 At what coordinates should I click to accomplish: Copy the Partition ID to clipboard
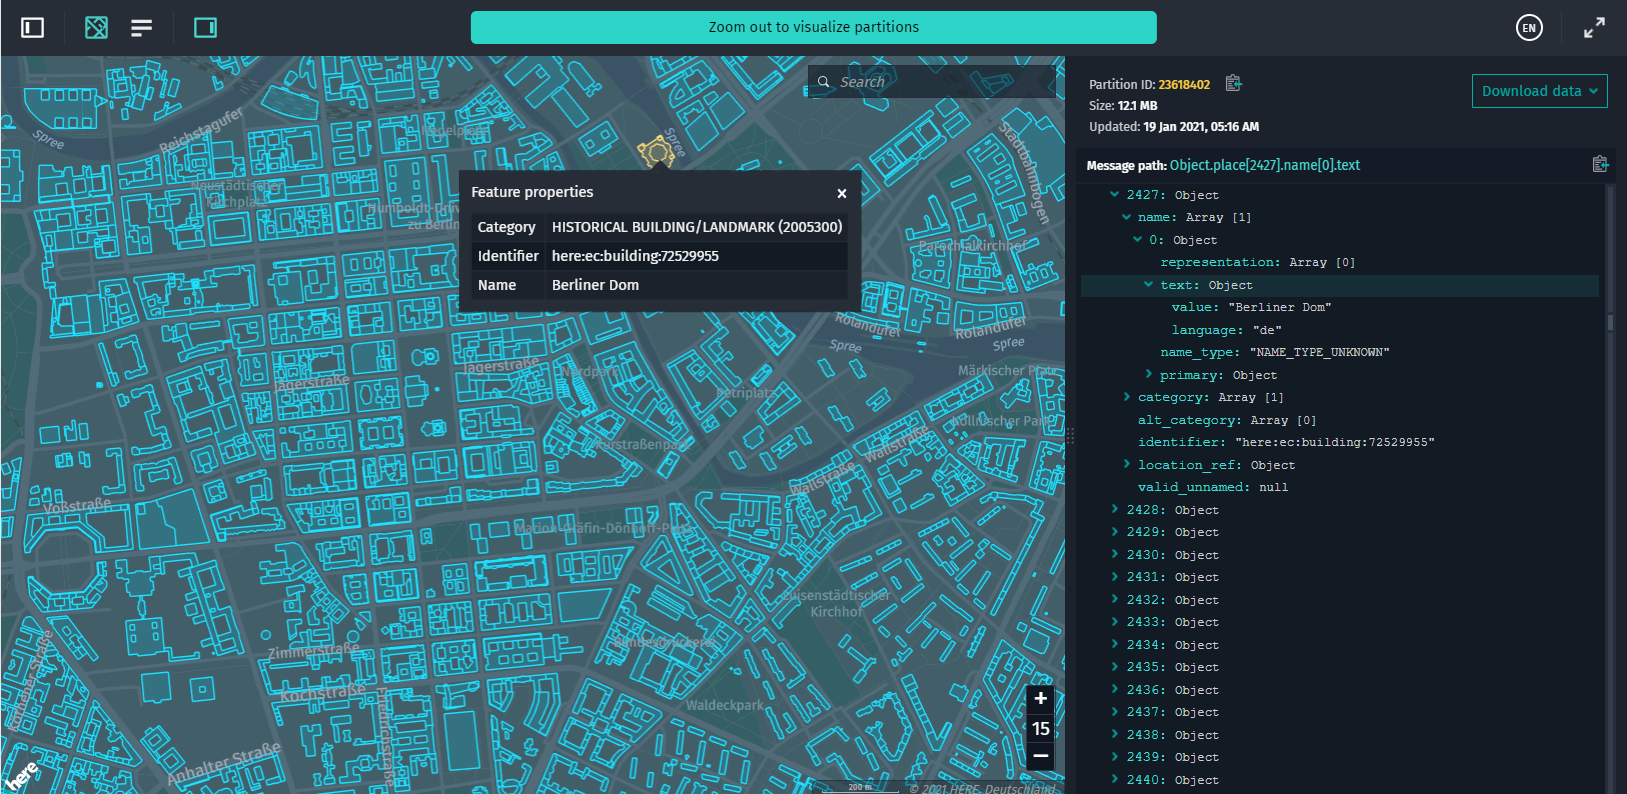pos(1233,83)
